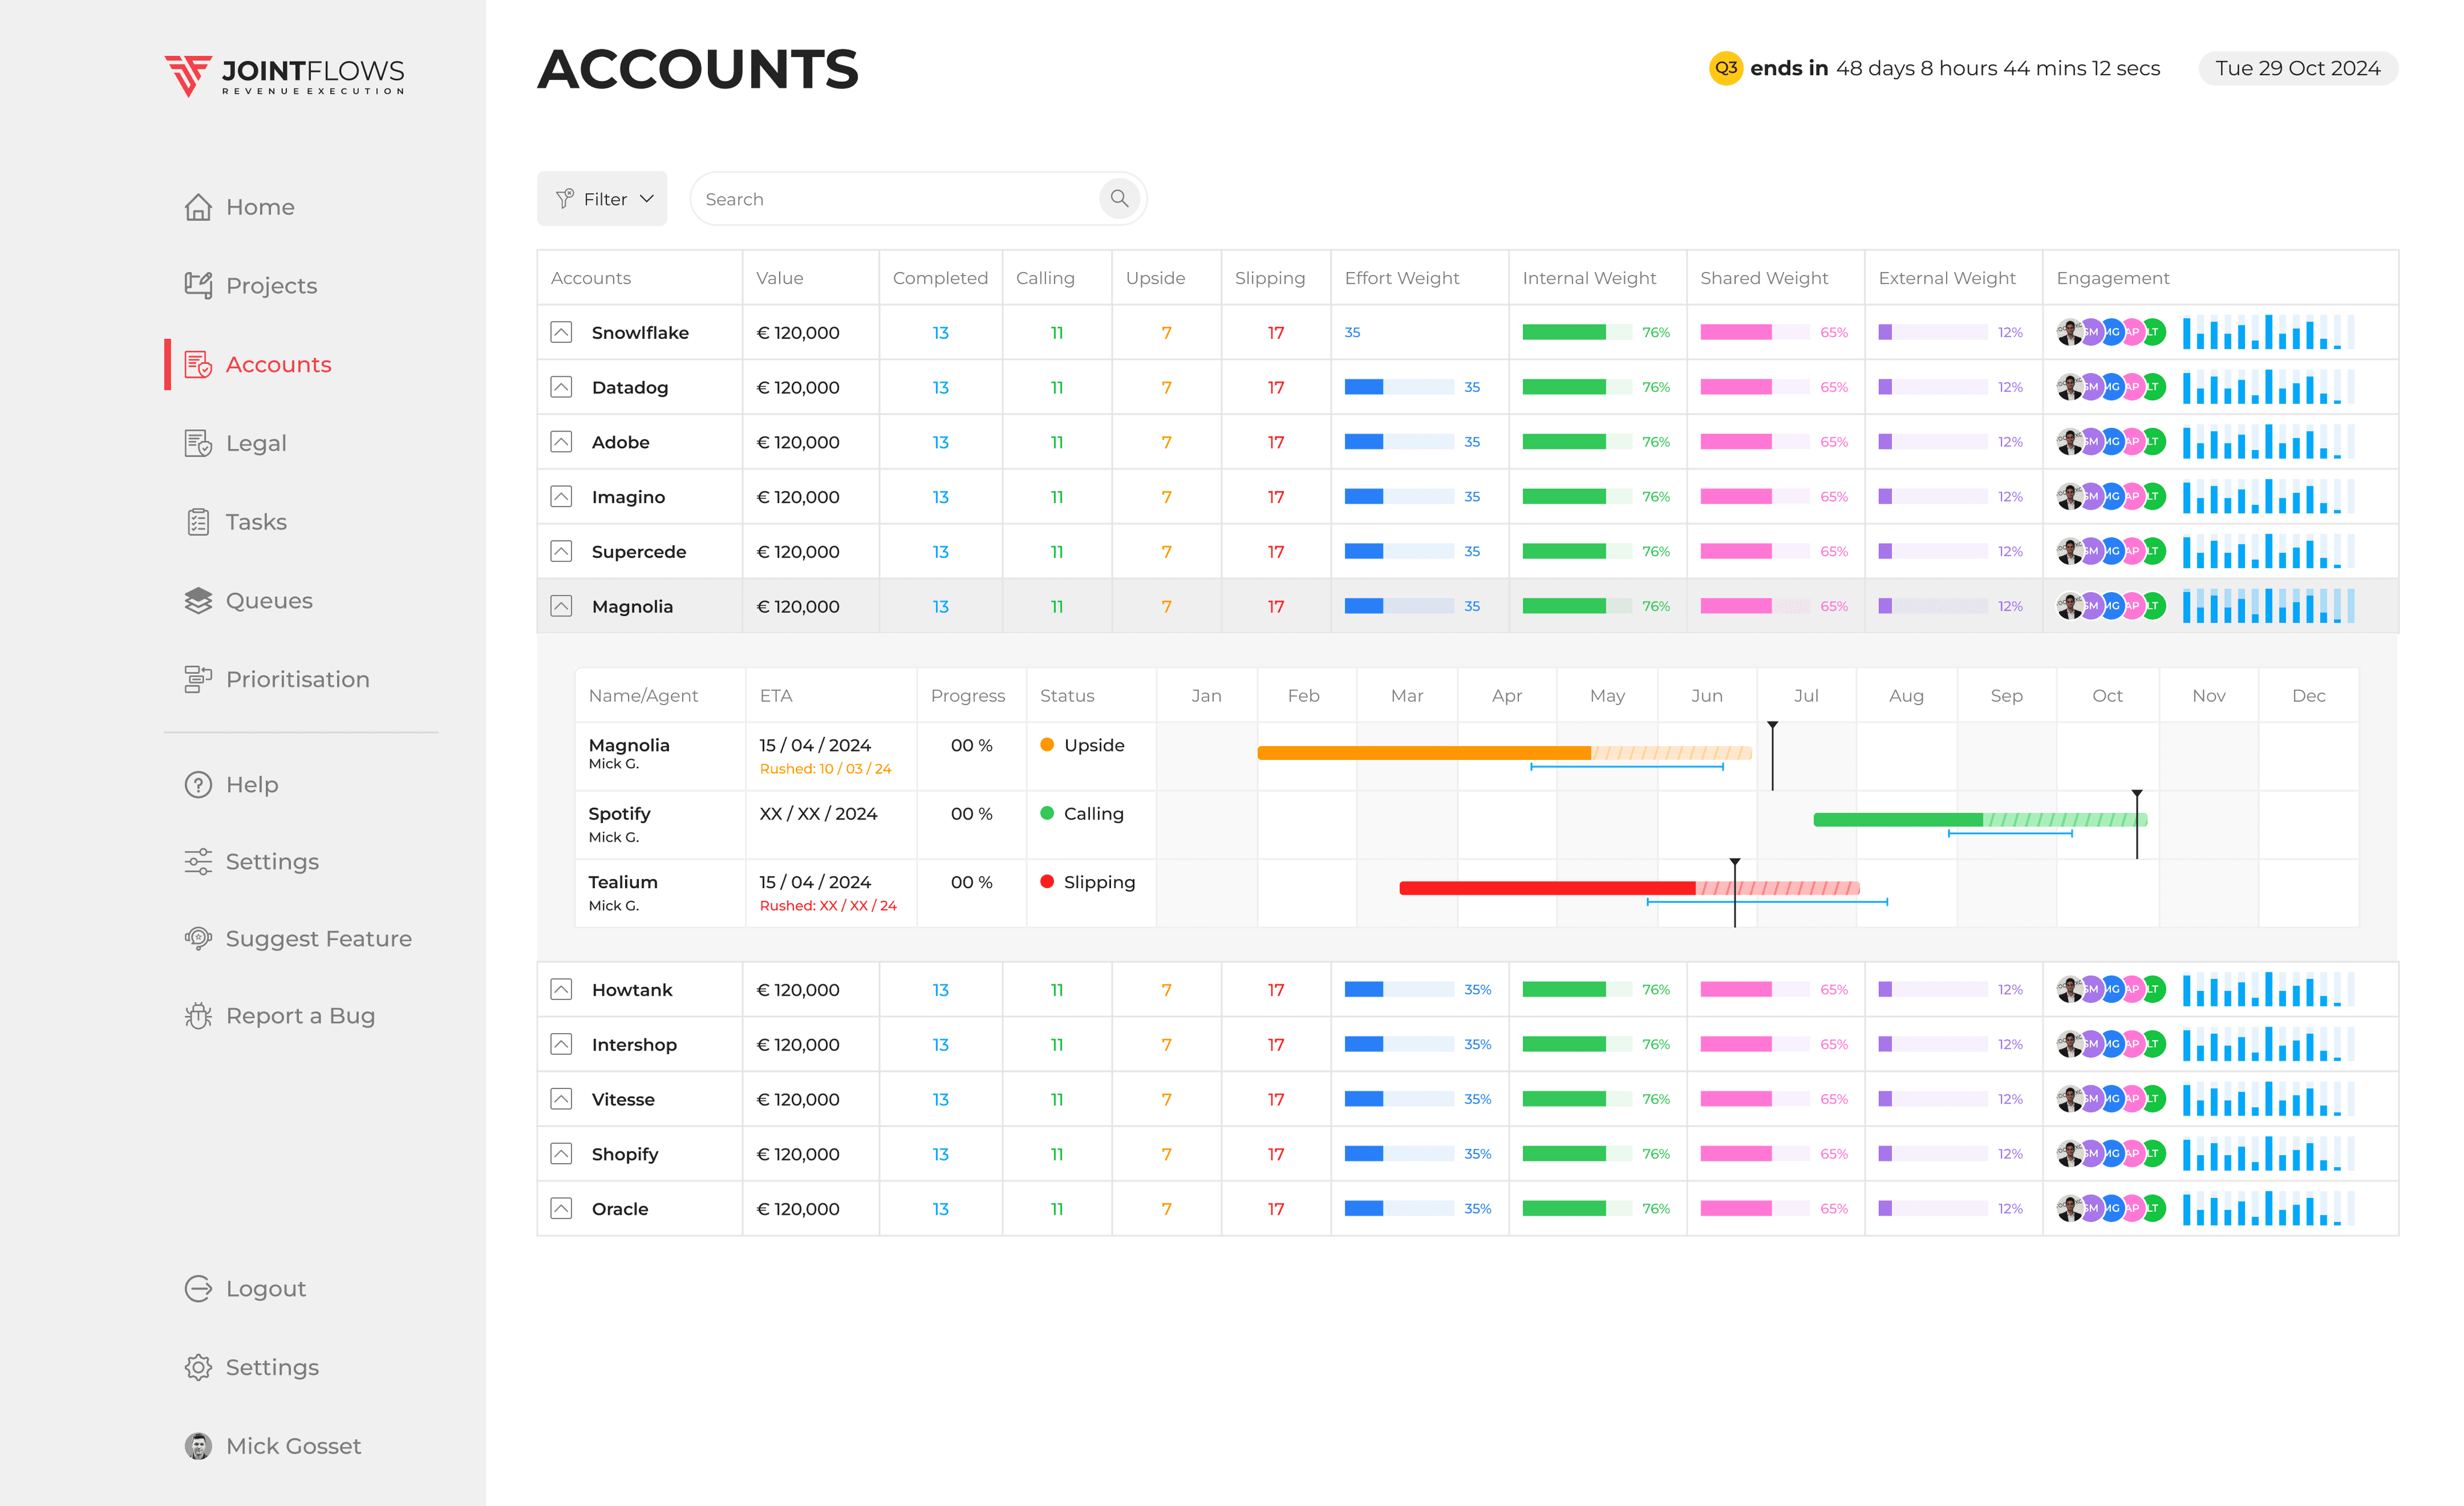
Task: Sort by the Completed column header
Action: (940, 278)
